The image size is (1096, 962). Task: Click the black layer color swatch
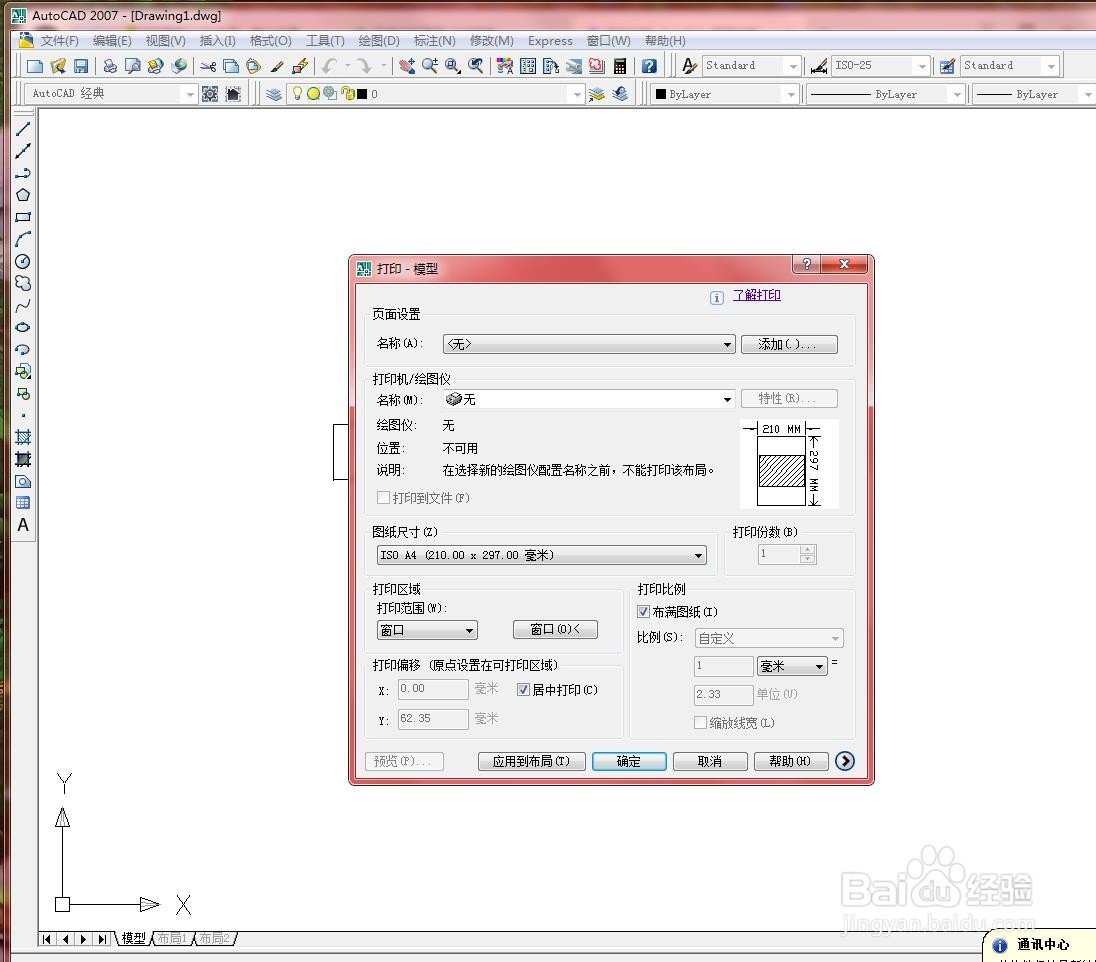coord(362,94)
